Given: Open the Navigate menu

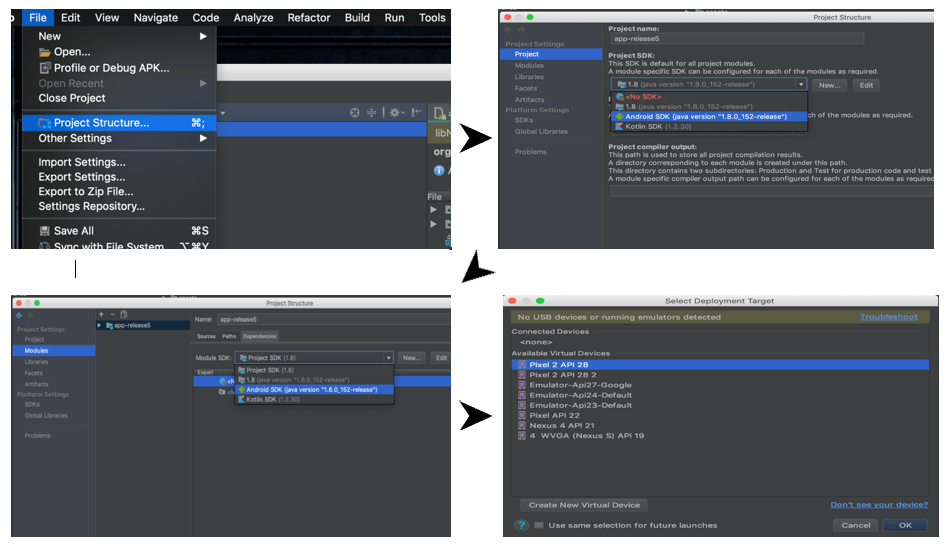Looking at the screenshot, I should click(155, 18).
